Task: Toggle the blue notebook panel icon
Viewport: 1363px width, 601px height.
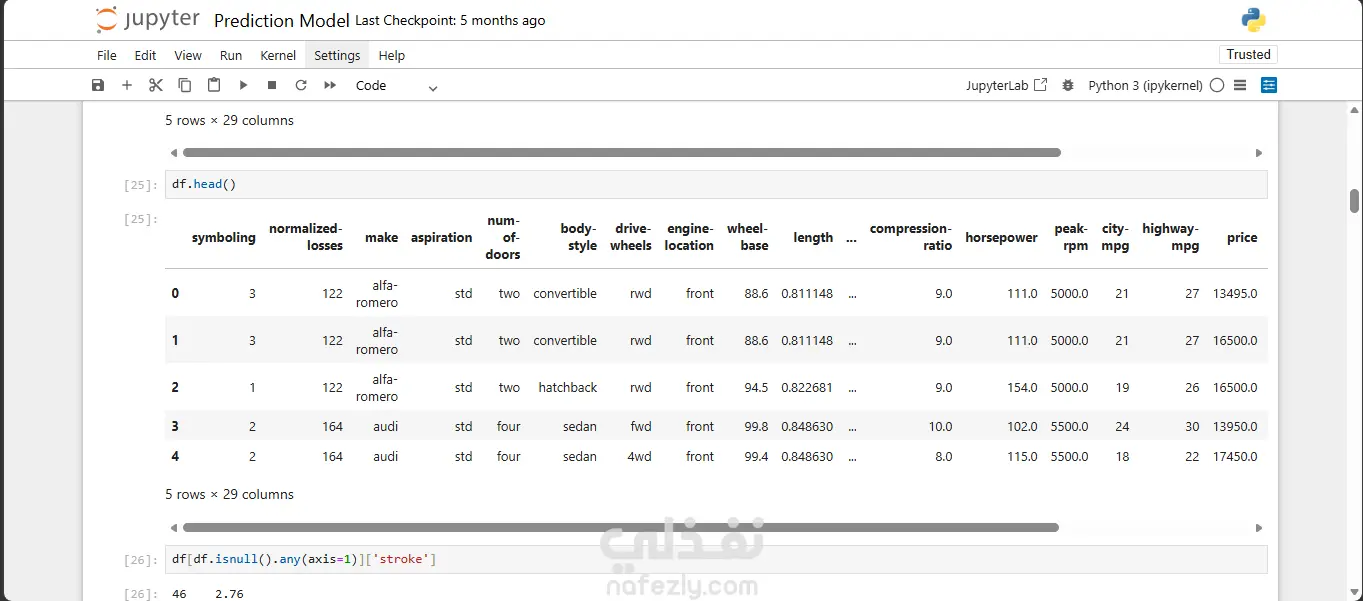Action: [1269, 86]
